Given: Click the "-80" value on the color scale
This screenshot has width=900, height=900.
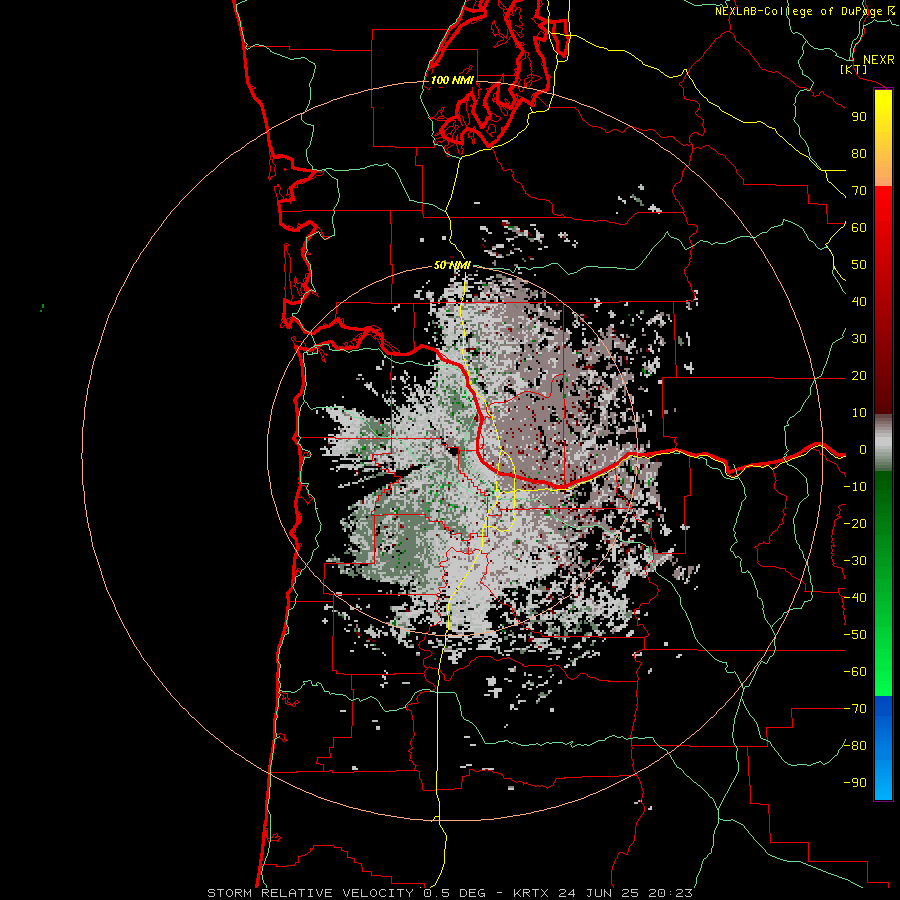Looking at the screenshot, I should point(855,746).
